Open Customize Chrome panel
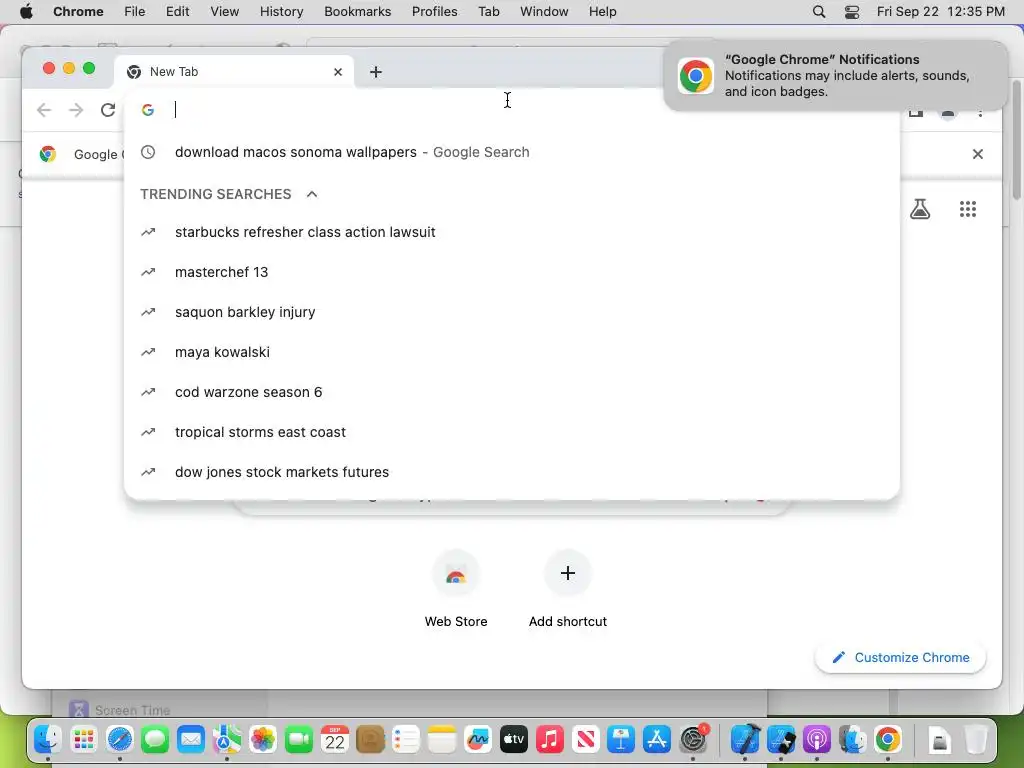Viewport: 1024px width, 768px height. click(900, 658)
